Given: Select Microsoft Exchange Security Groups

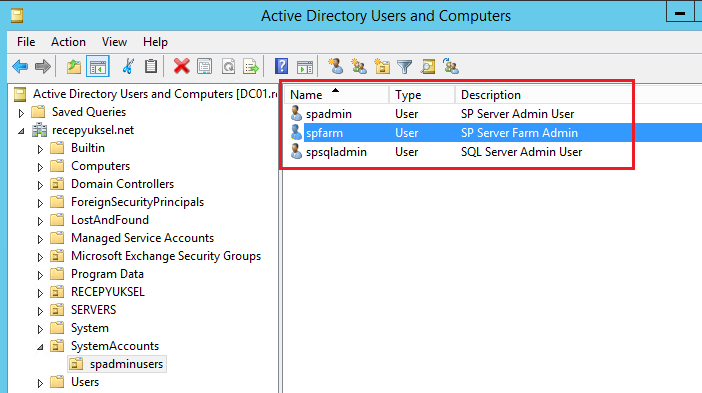Looking at the screenshot, I should click(166, 256).
